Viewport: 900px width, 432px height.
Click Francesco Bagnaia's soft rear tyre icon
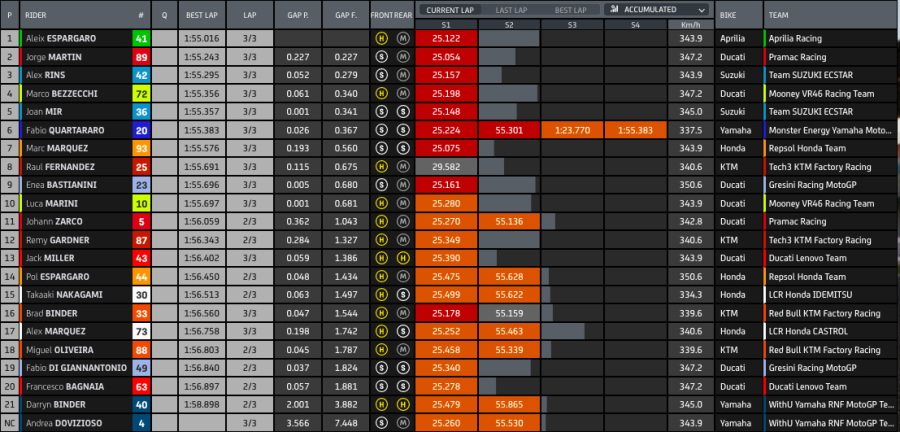coord(402,387)
